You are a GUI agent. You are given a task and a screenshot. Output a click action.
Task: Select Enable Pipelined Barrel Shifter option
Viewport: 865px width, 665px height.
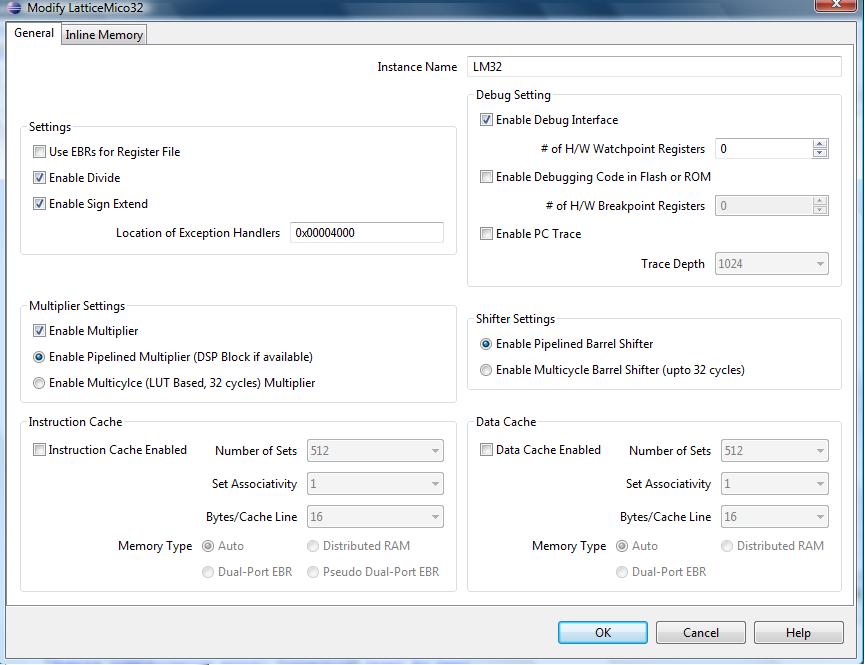coord(485,344)
